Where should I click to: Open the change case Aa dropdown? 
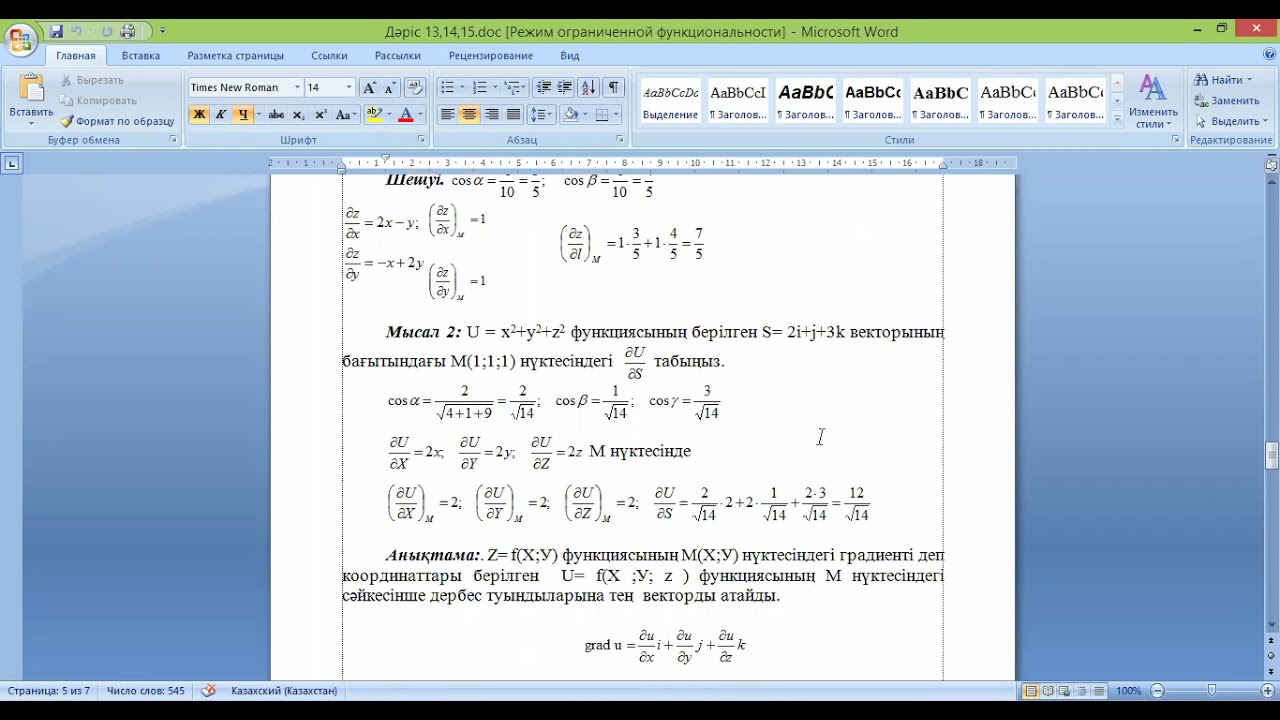pyautogui.click(x=345, y=115)
